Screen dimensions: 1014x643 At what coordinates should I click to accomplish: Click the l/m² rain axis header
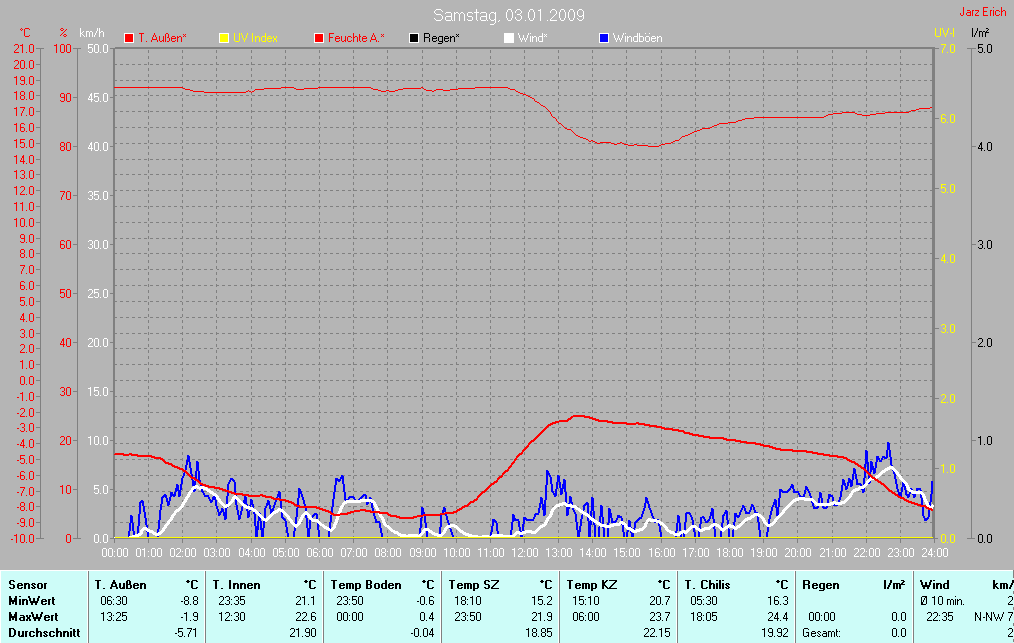980,33
